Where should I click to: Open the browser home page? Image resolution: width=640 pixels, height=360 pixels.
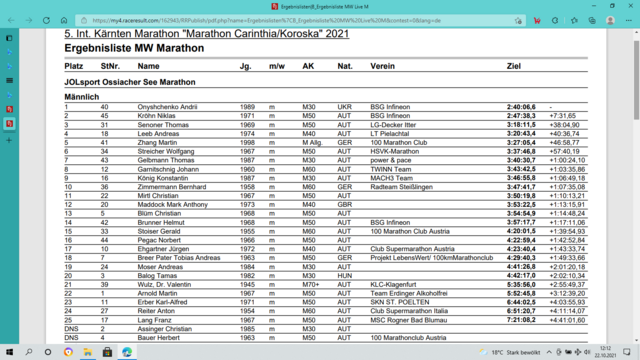point(64,20)
